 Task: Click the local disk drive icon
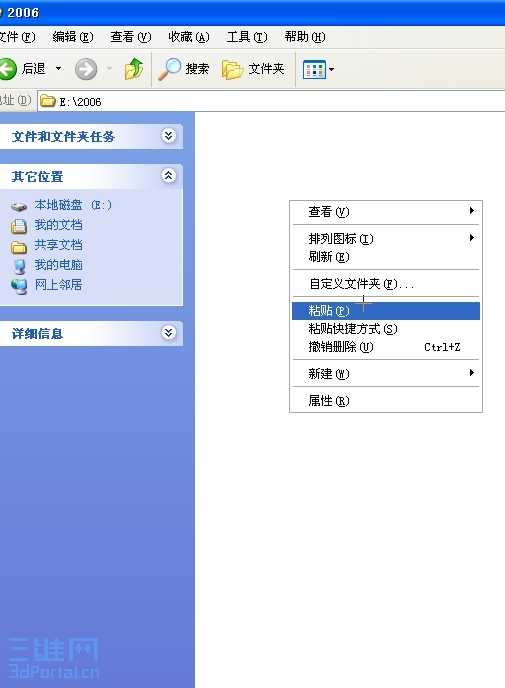tap(19, 206)
